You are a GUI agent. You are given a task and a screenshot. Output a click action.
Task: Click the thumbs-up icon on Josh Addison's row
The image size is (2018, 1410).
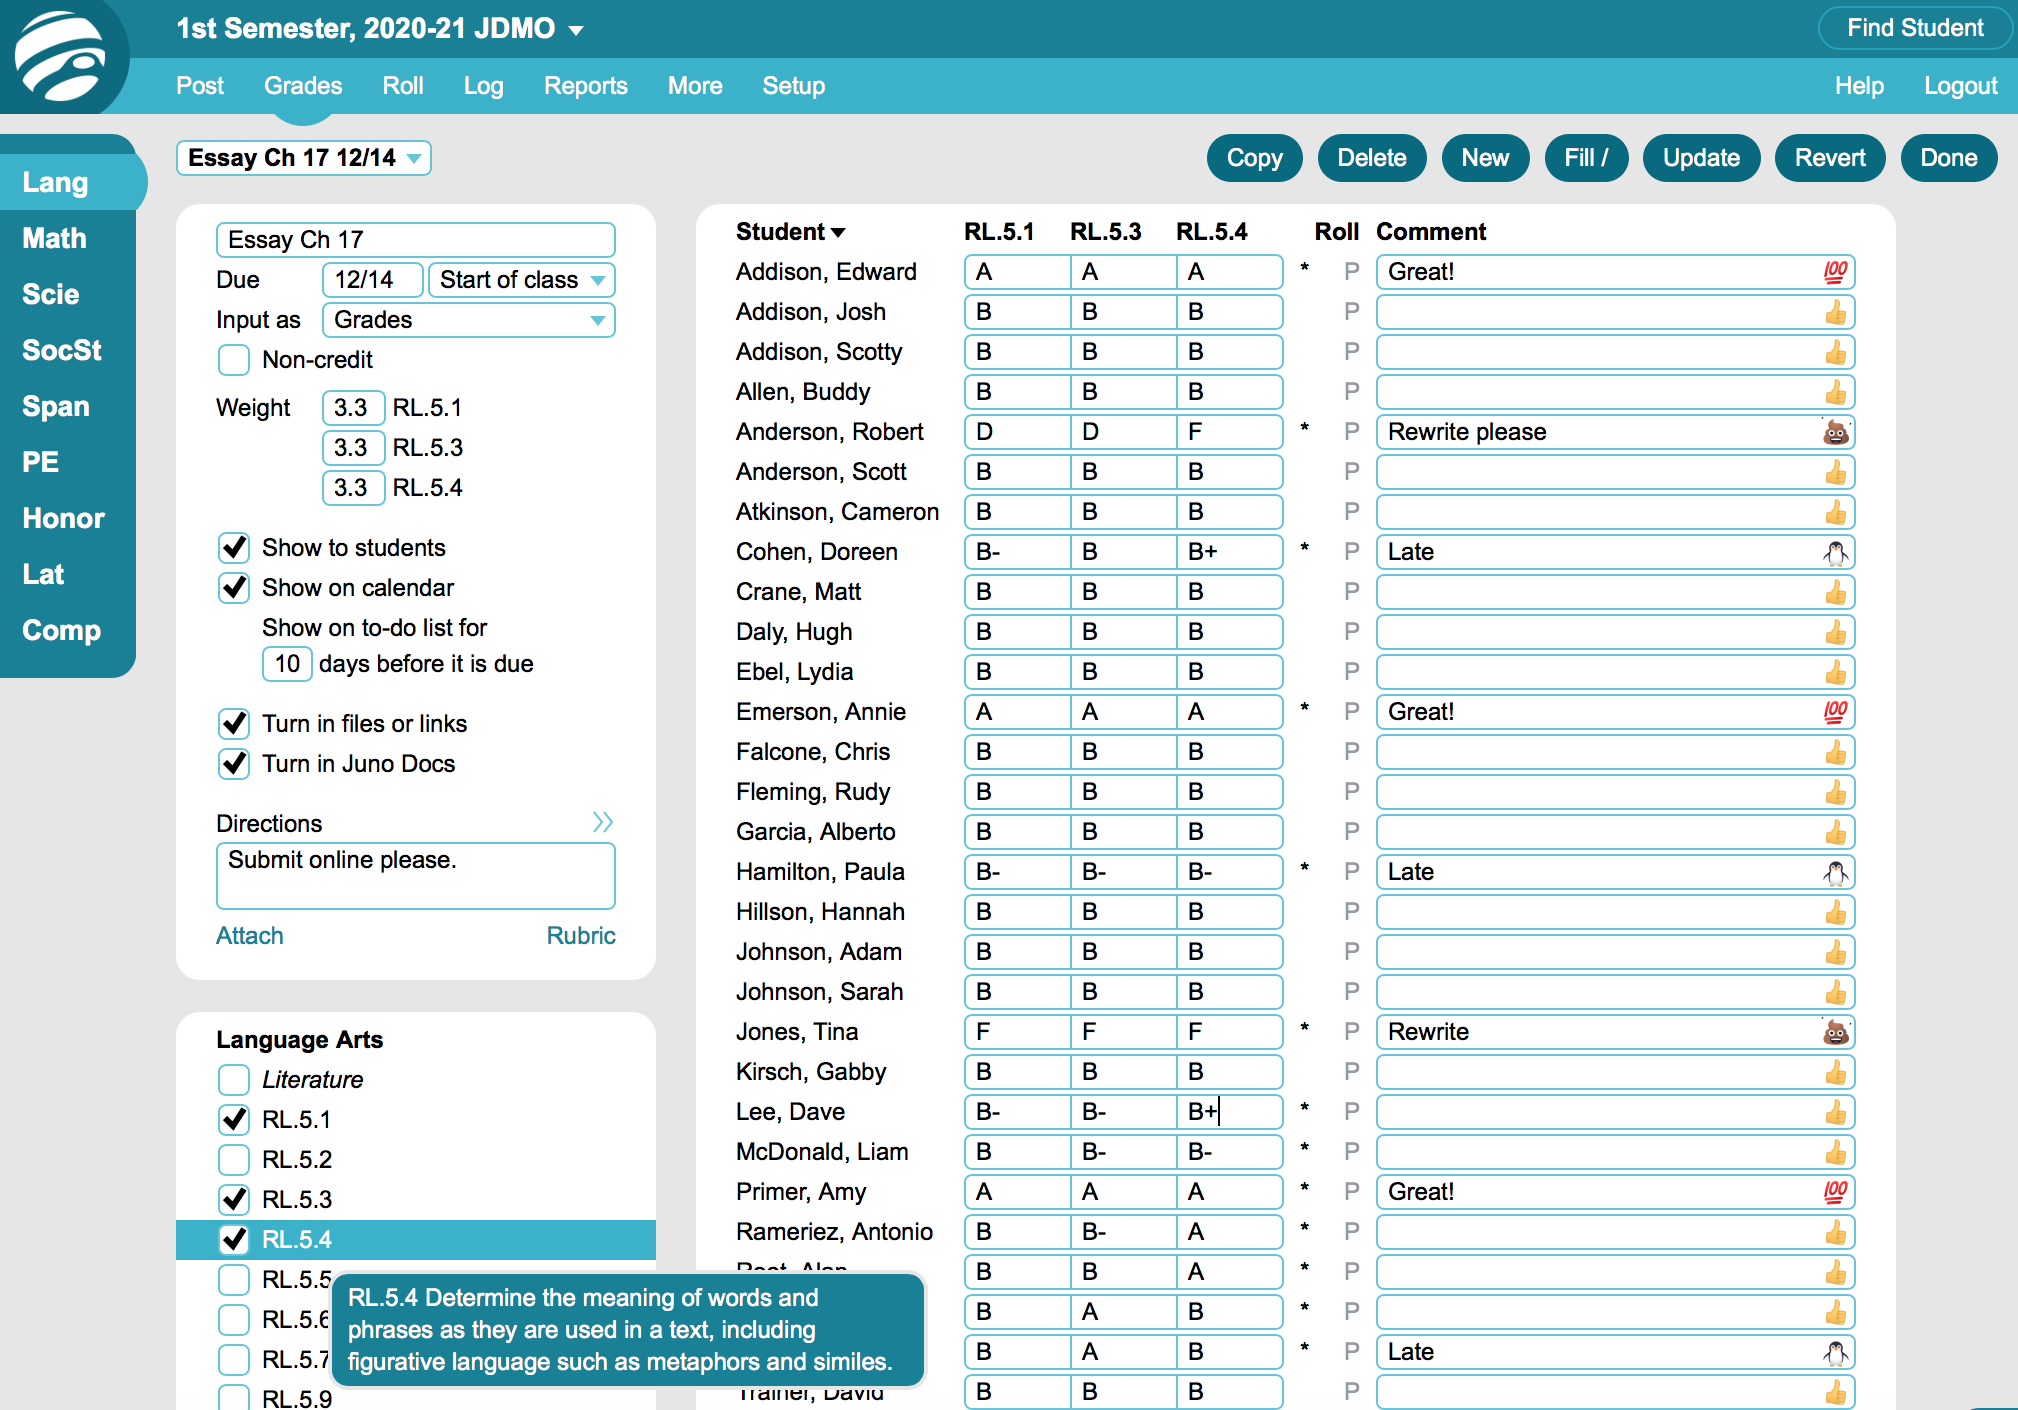(1834, 311)
